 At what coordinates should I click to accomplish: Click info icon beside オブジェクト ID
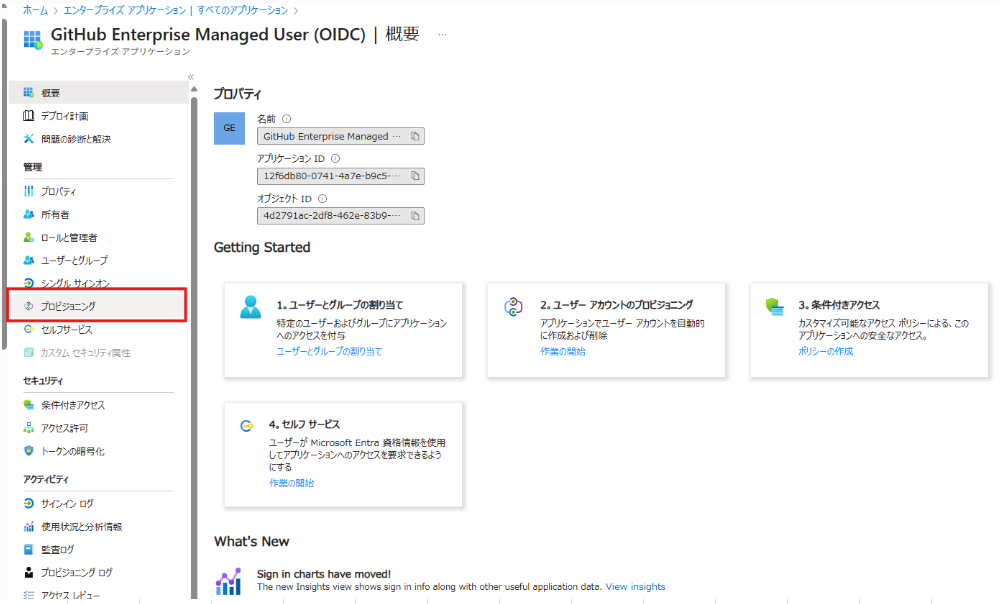(323, 198)
